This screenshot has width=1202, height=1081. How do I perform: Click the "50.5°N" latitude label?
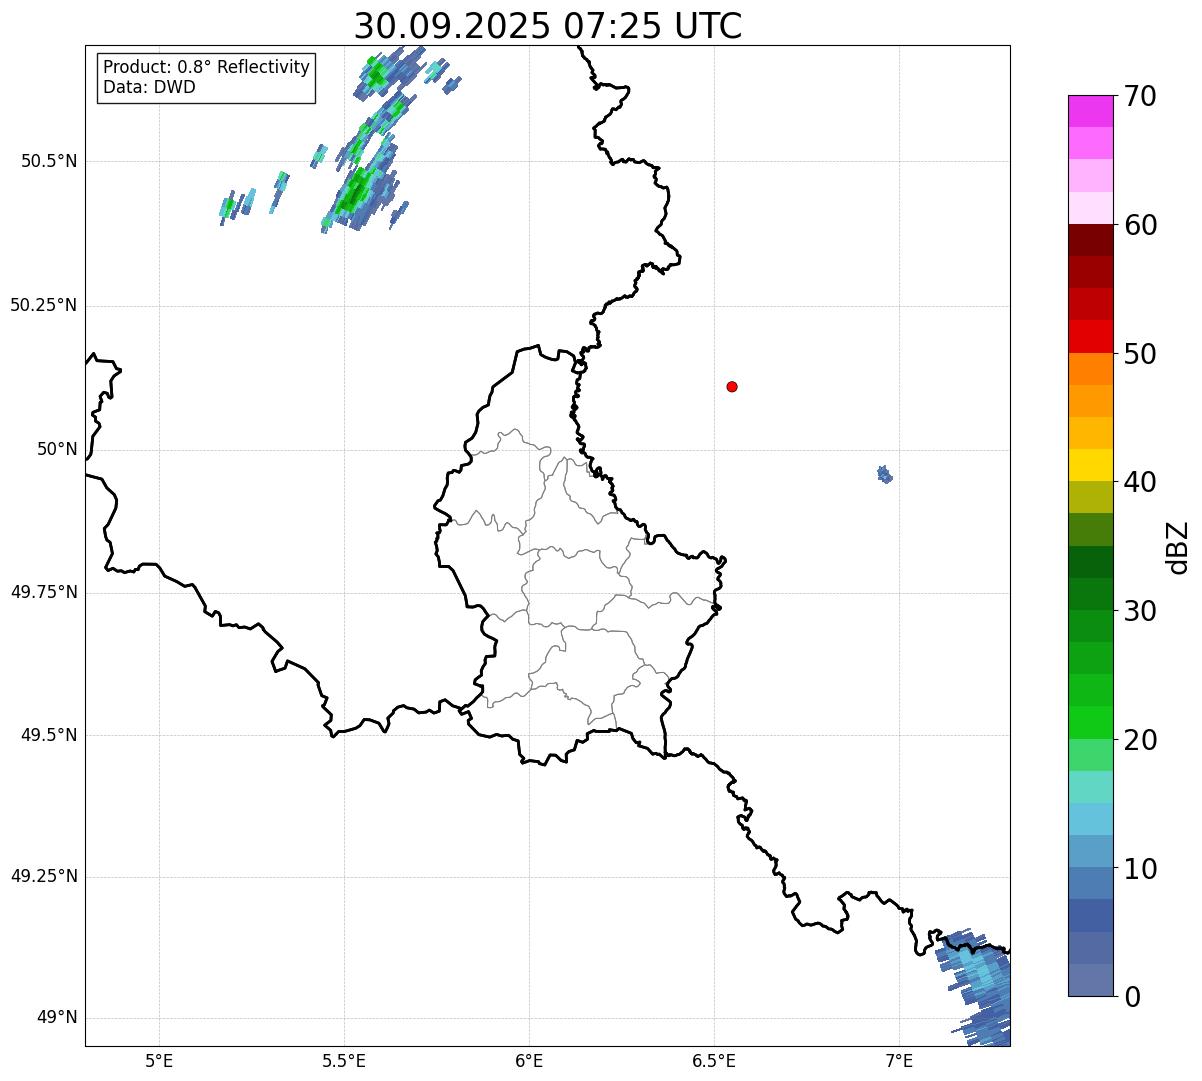tap(48, 161)
